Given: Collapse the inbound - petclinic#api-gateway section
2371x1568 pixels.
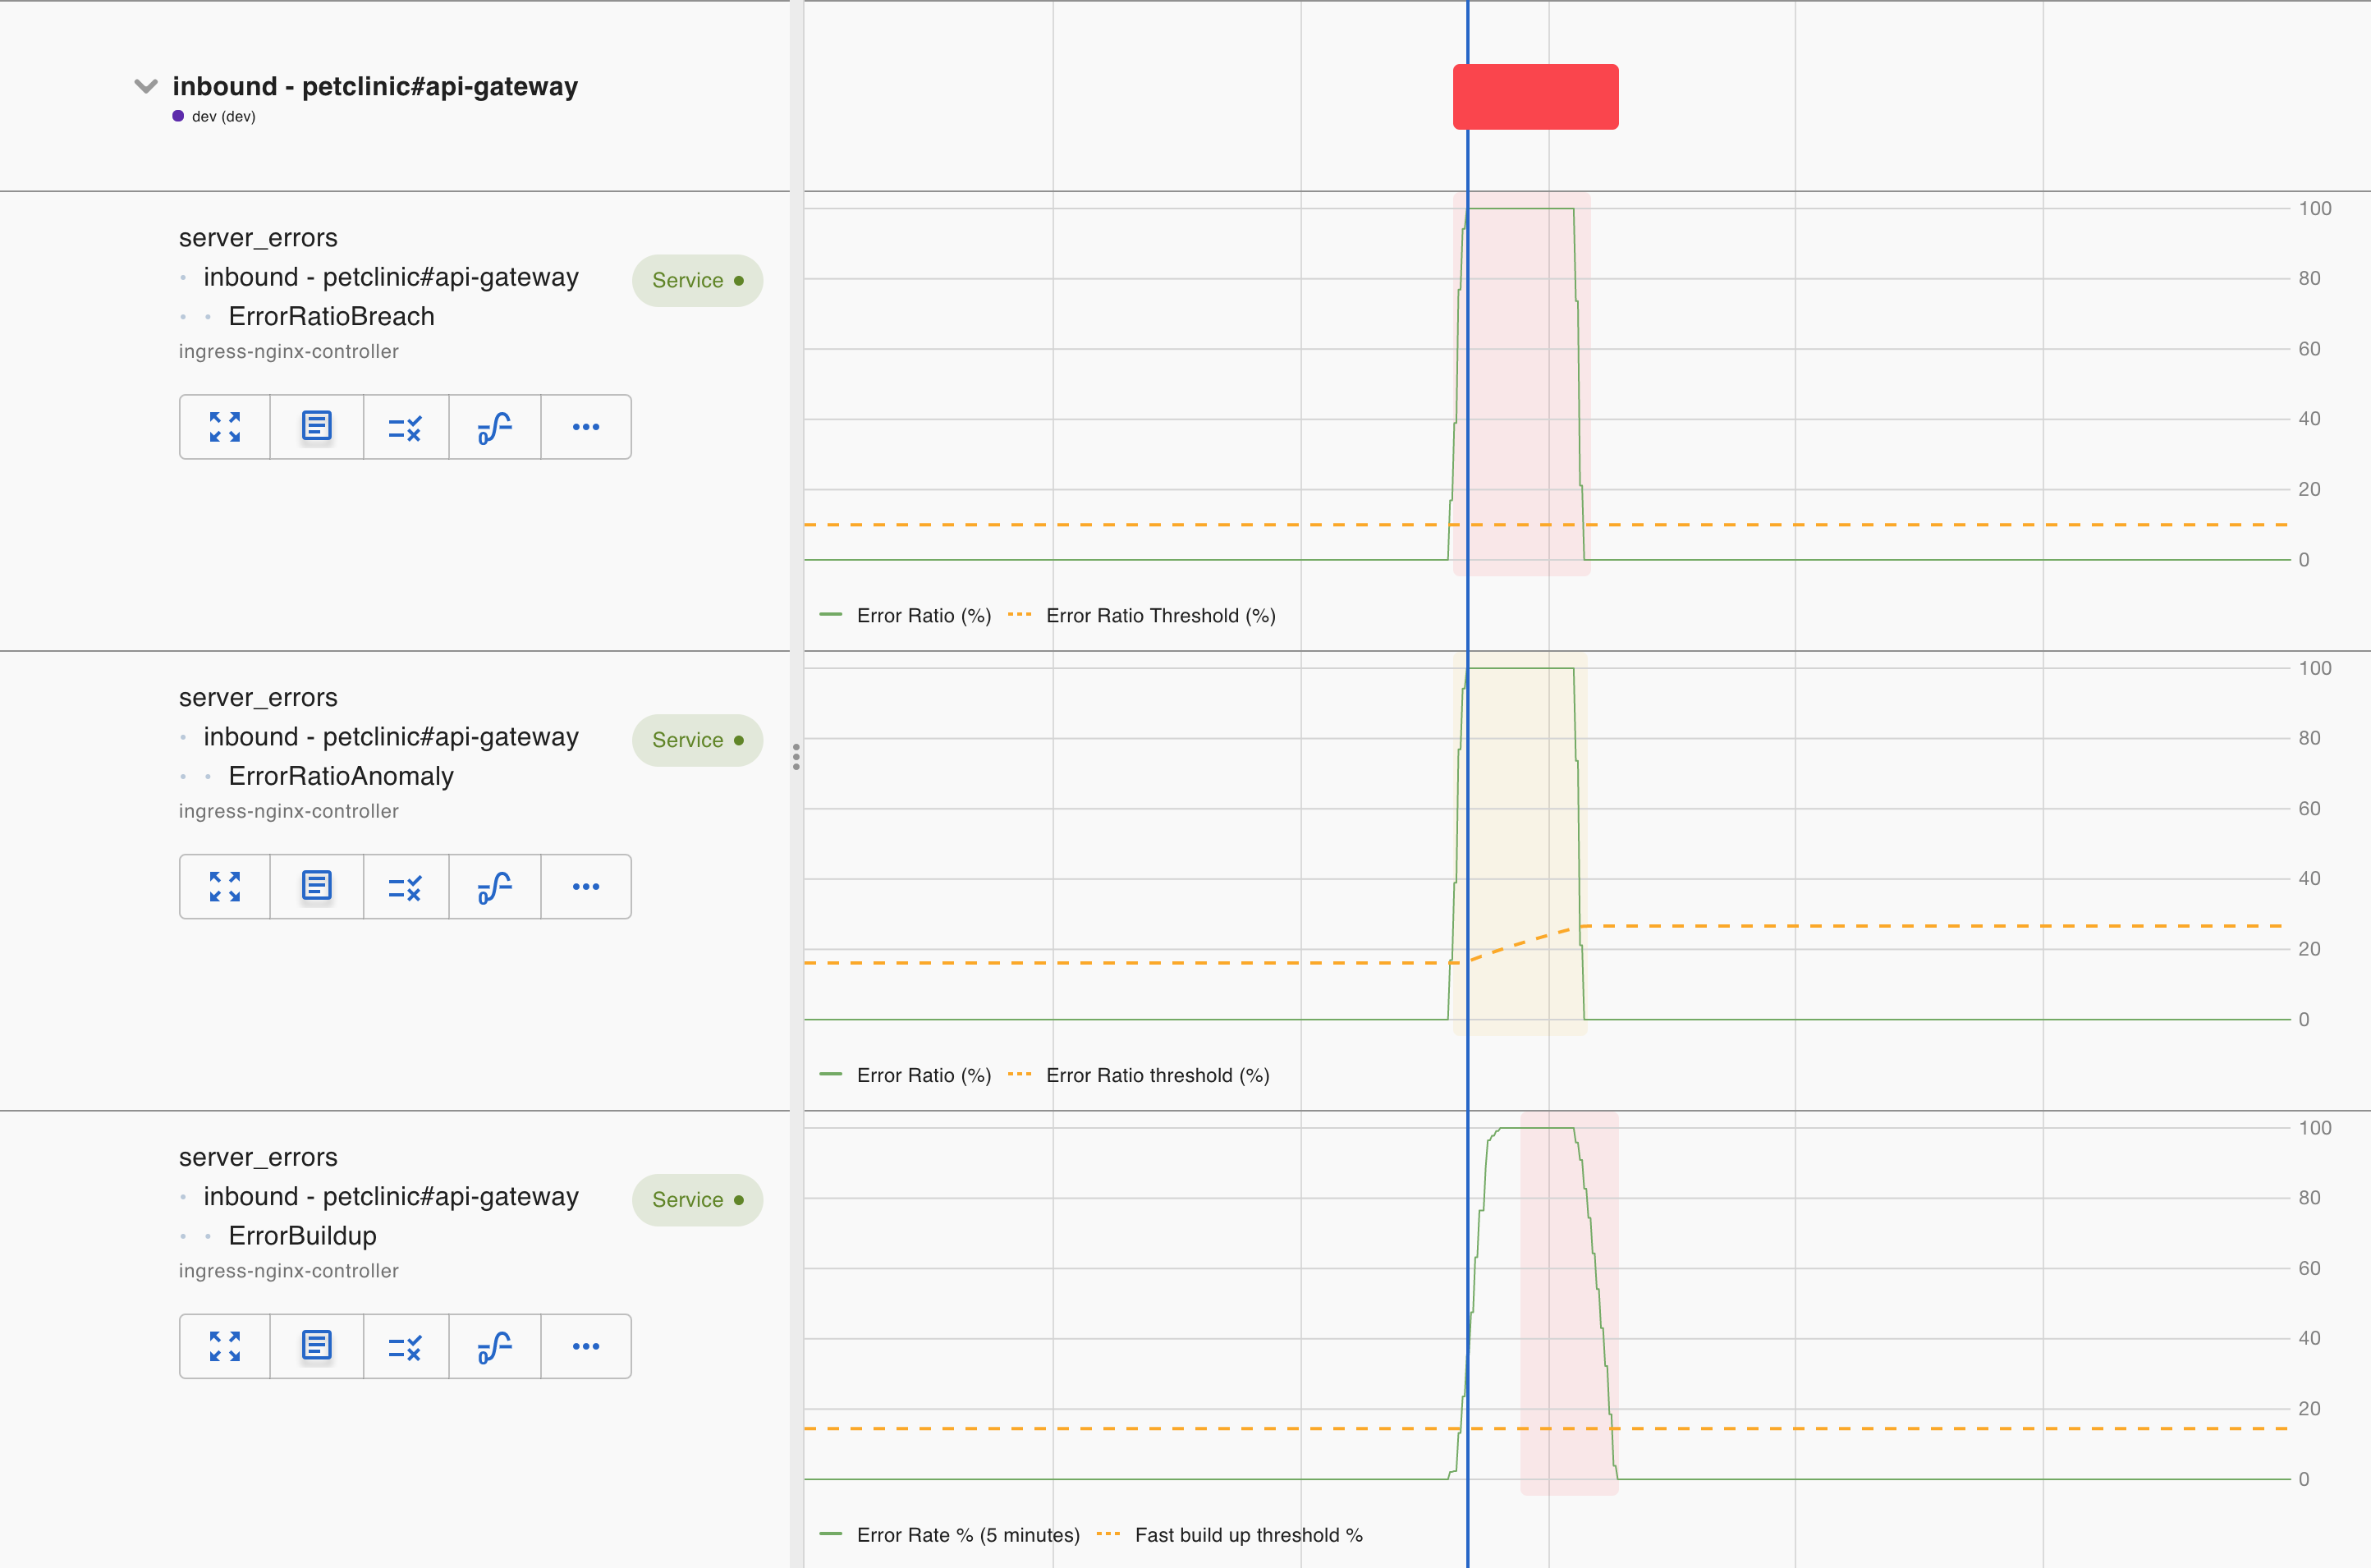Looking at the screenshot, I should (x=146, y=86).
